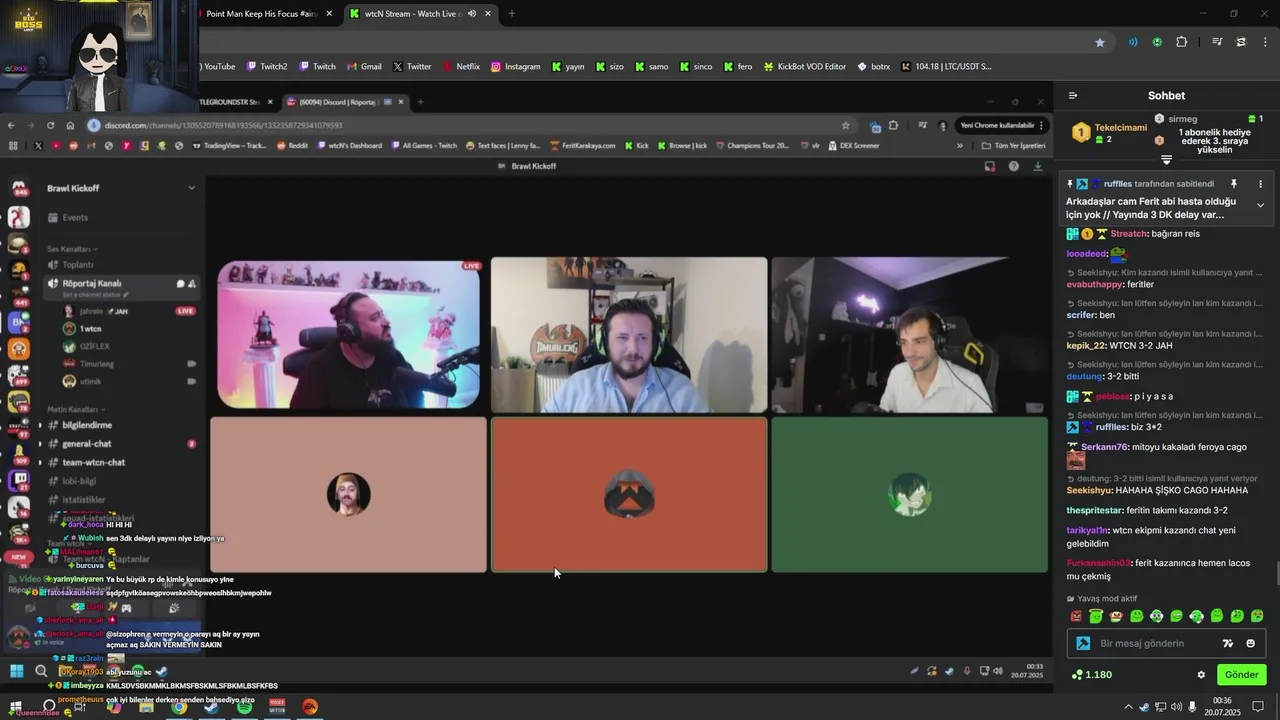The height and width of the screenshot is (720, 1280).
Task: Bookmark page with blue star icon
Action: [x=1100, y=42]
